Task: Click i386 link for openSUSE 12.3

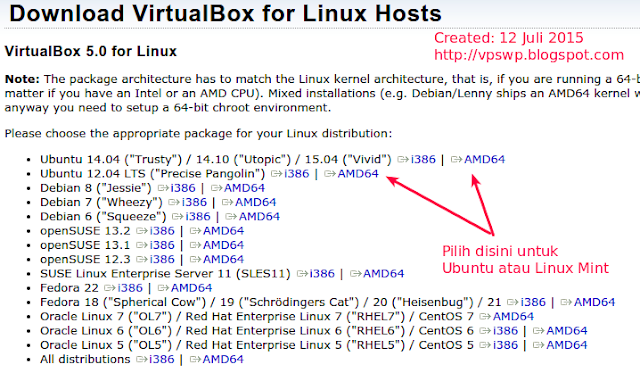Action: 162,259
